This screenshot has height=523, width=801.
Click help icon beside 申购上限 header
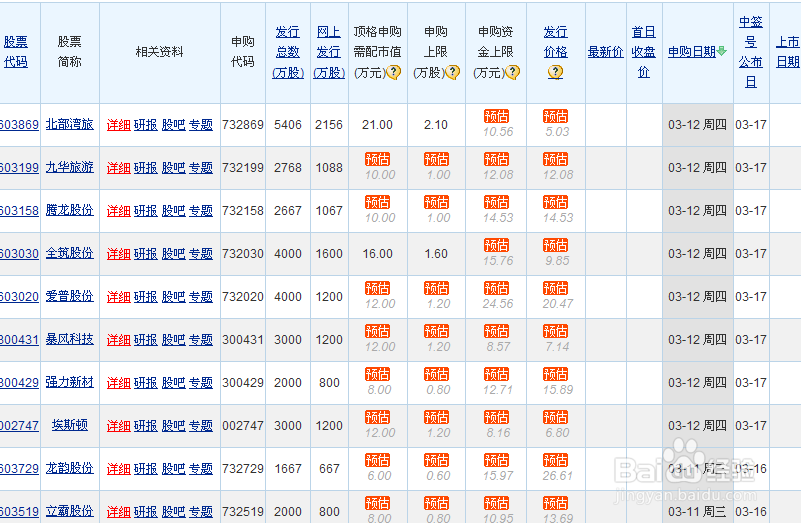453,73
